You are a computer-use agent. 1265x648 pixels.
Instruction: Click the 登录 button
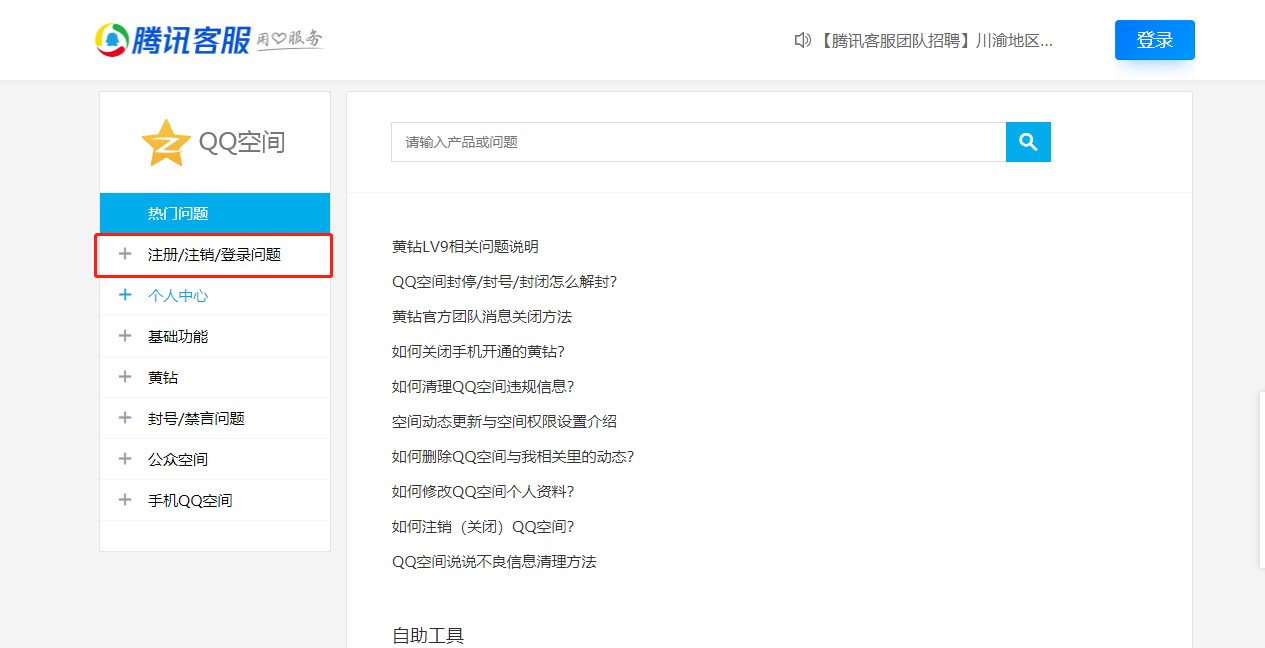[x=1155, y=40]
